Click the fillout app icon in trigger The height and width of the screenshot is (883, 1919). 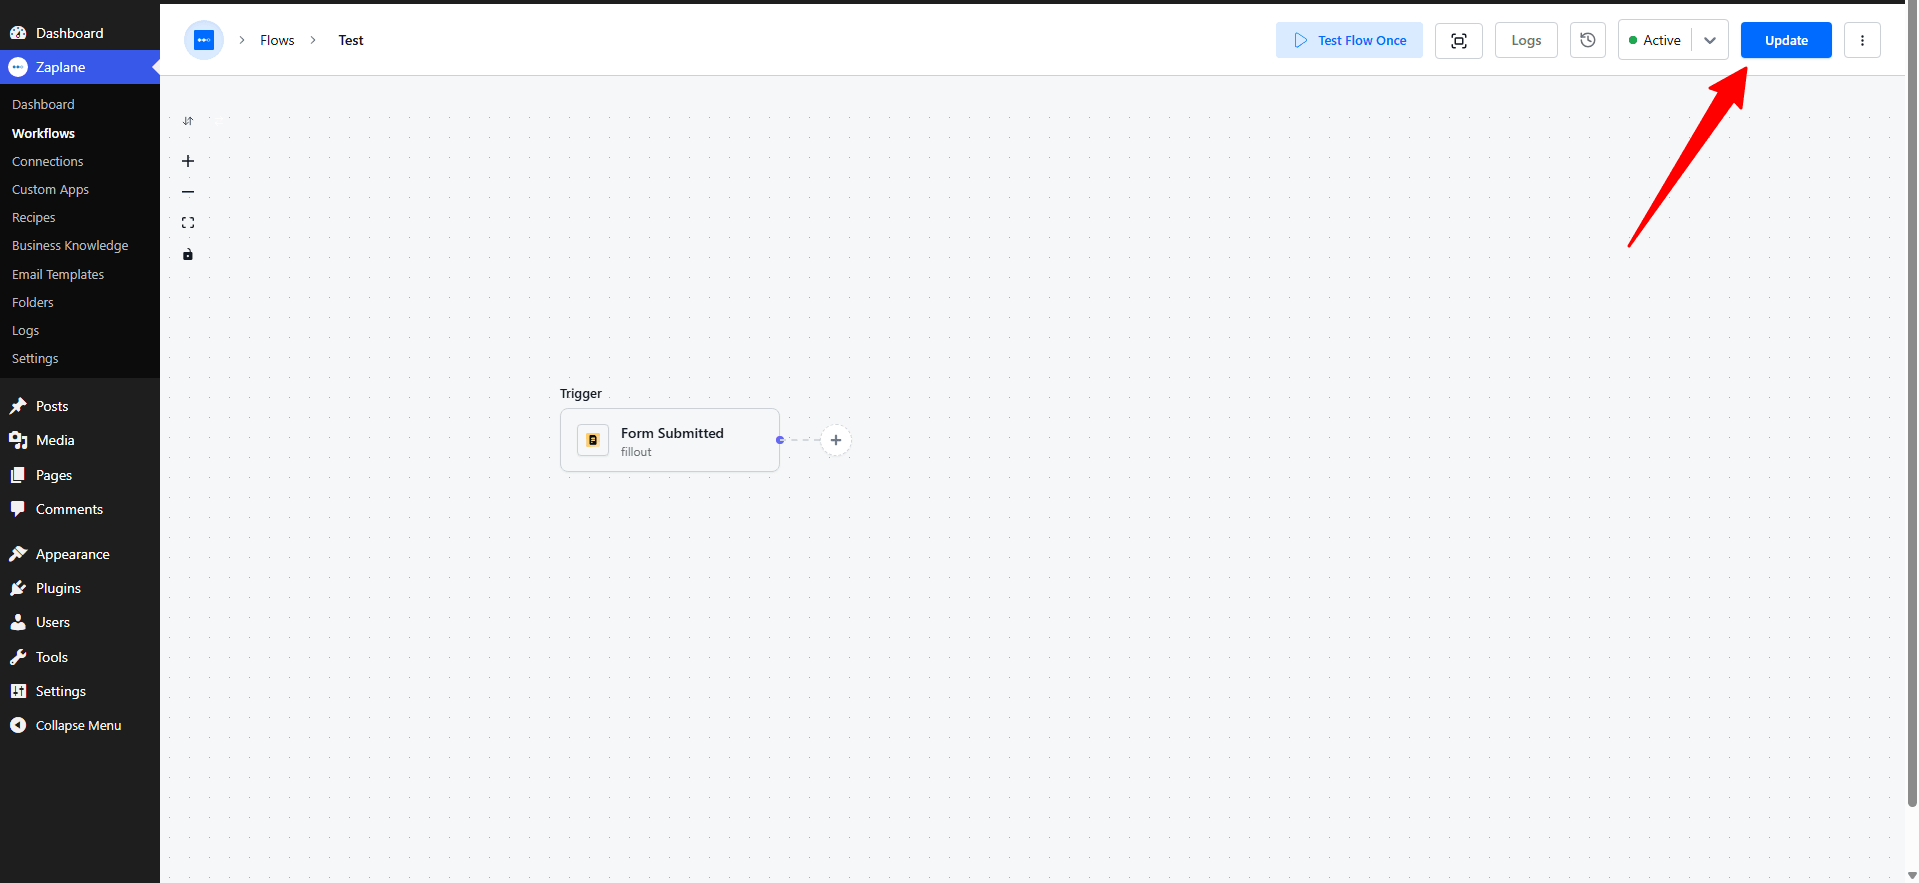coord(593,440)
